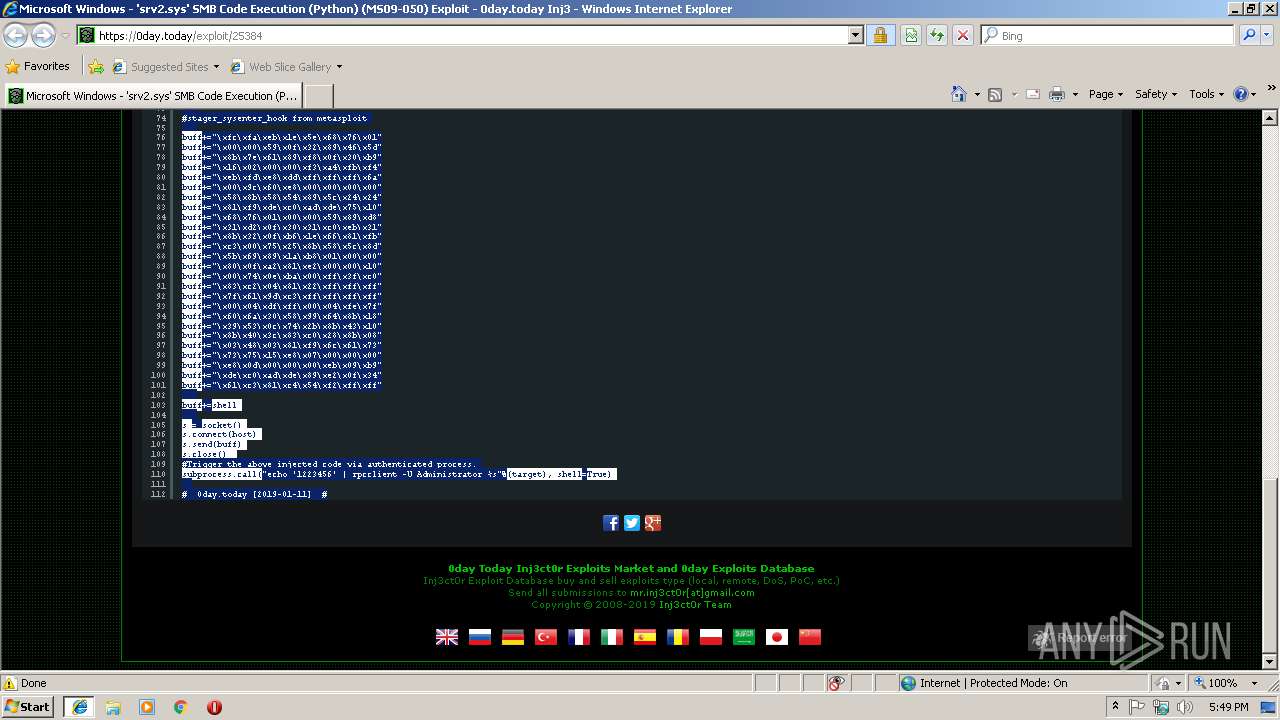1280x720 pixels.
Task: Go forward with the Forward arrow button
Action: click(x=43, y=35)
